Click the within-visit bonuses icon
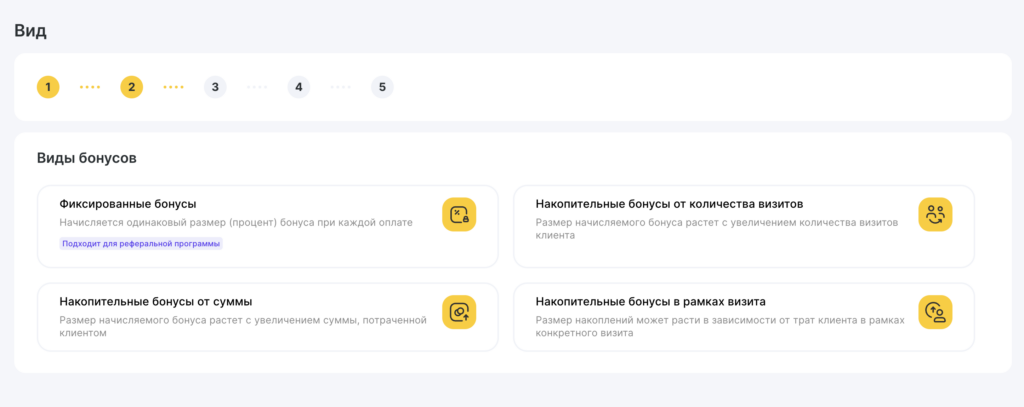This screenshot has height=407, width=1024. coord(935,313)
